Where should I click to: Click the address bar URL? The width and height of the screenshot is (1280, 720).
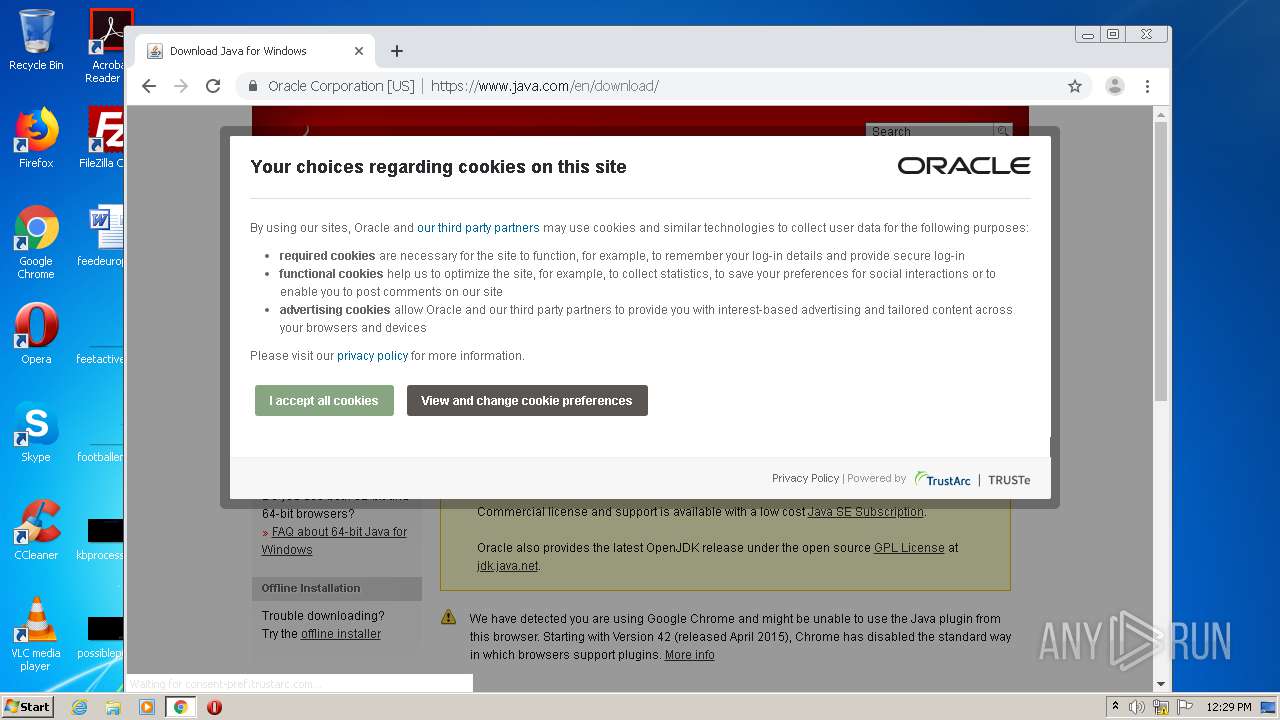coord(545,86)
